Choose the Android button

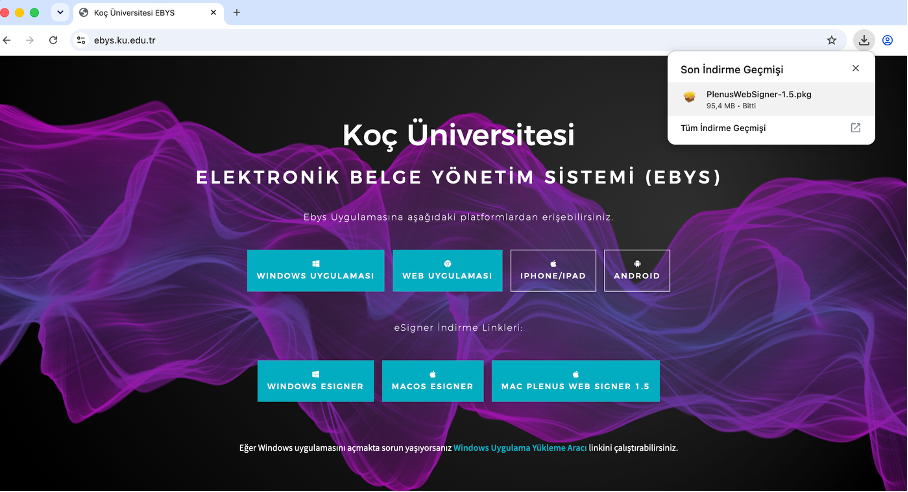[x=636, y=270]
